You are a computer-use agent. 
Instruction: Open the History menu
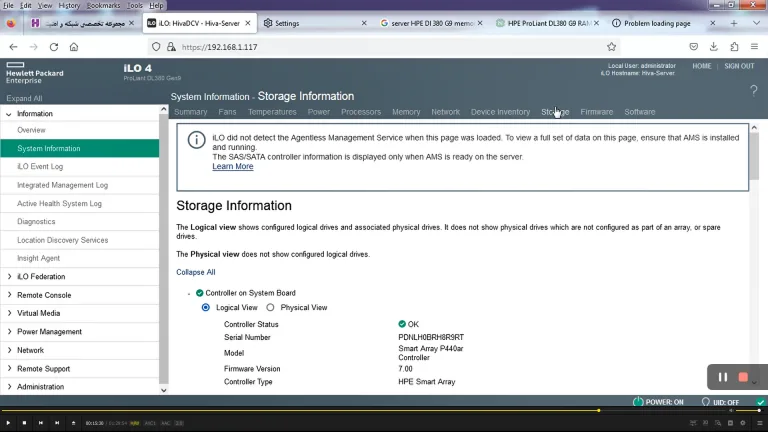(x=69, y=5)
